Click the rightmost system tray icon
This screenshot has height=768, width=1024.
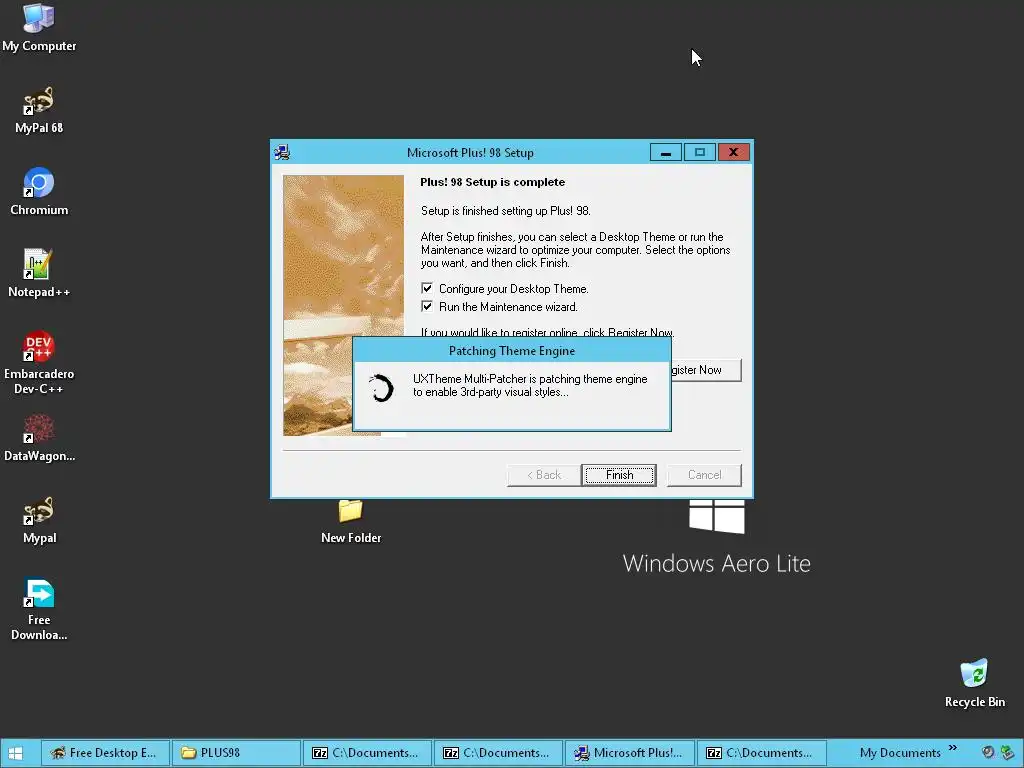point(1008,752)
